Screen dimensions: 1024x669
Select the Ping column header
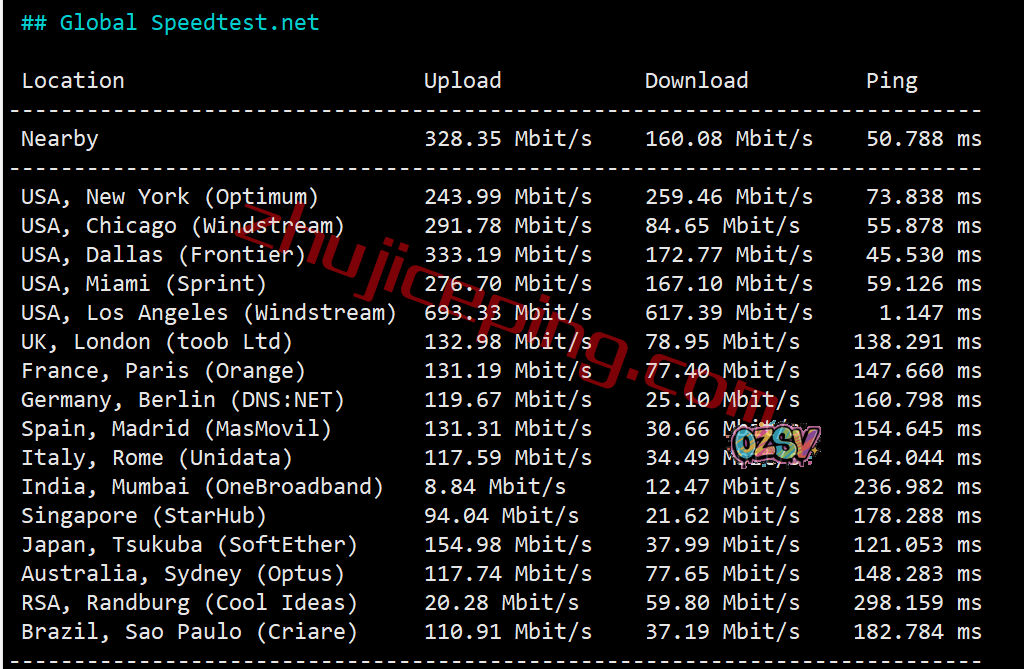pyautogui.click(x=891, y=81)
